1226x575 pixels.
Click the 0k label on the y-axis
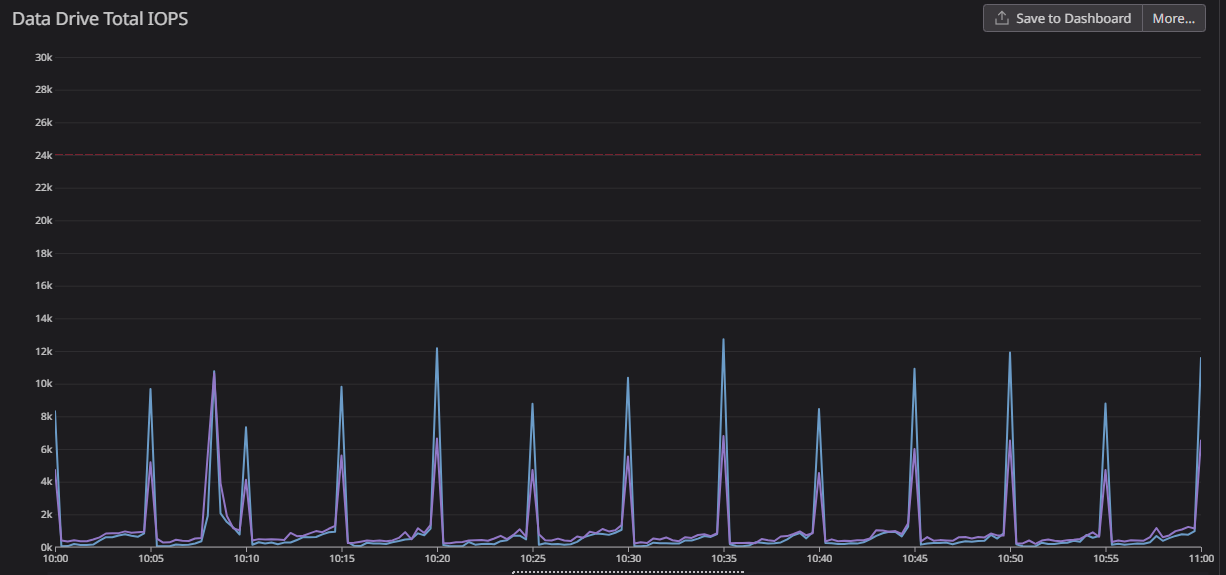point(45,547)
